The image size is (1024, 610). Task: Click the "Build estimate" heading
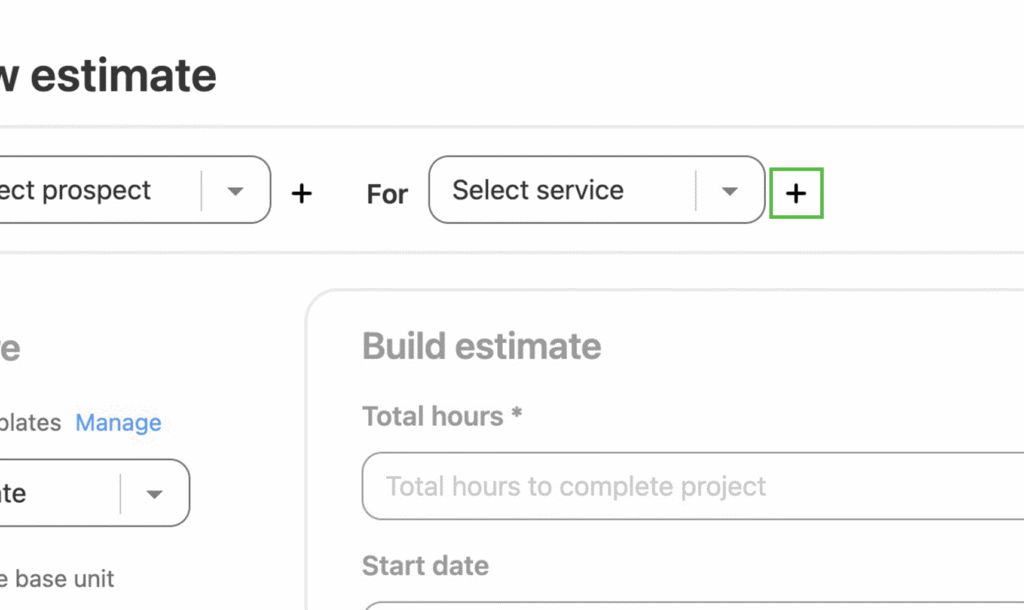pyautogui.click(x=481, y=346)
